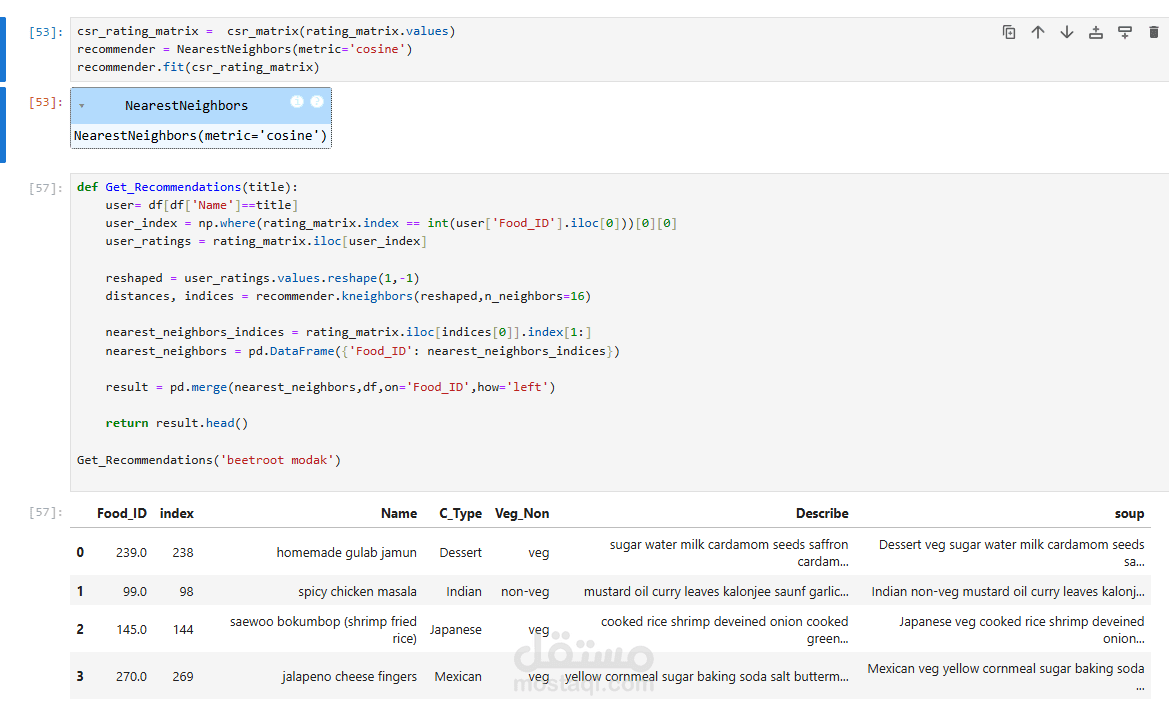Collapse the NearestNeighbors output via blue bar

3,124
